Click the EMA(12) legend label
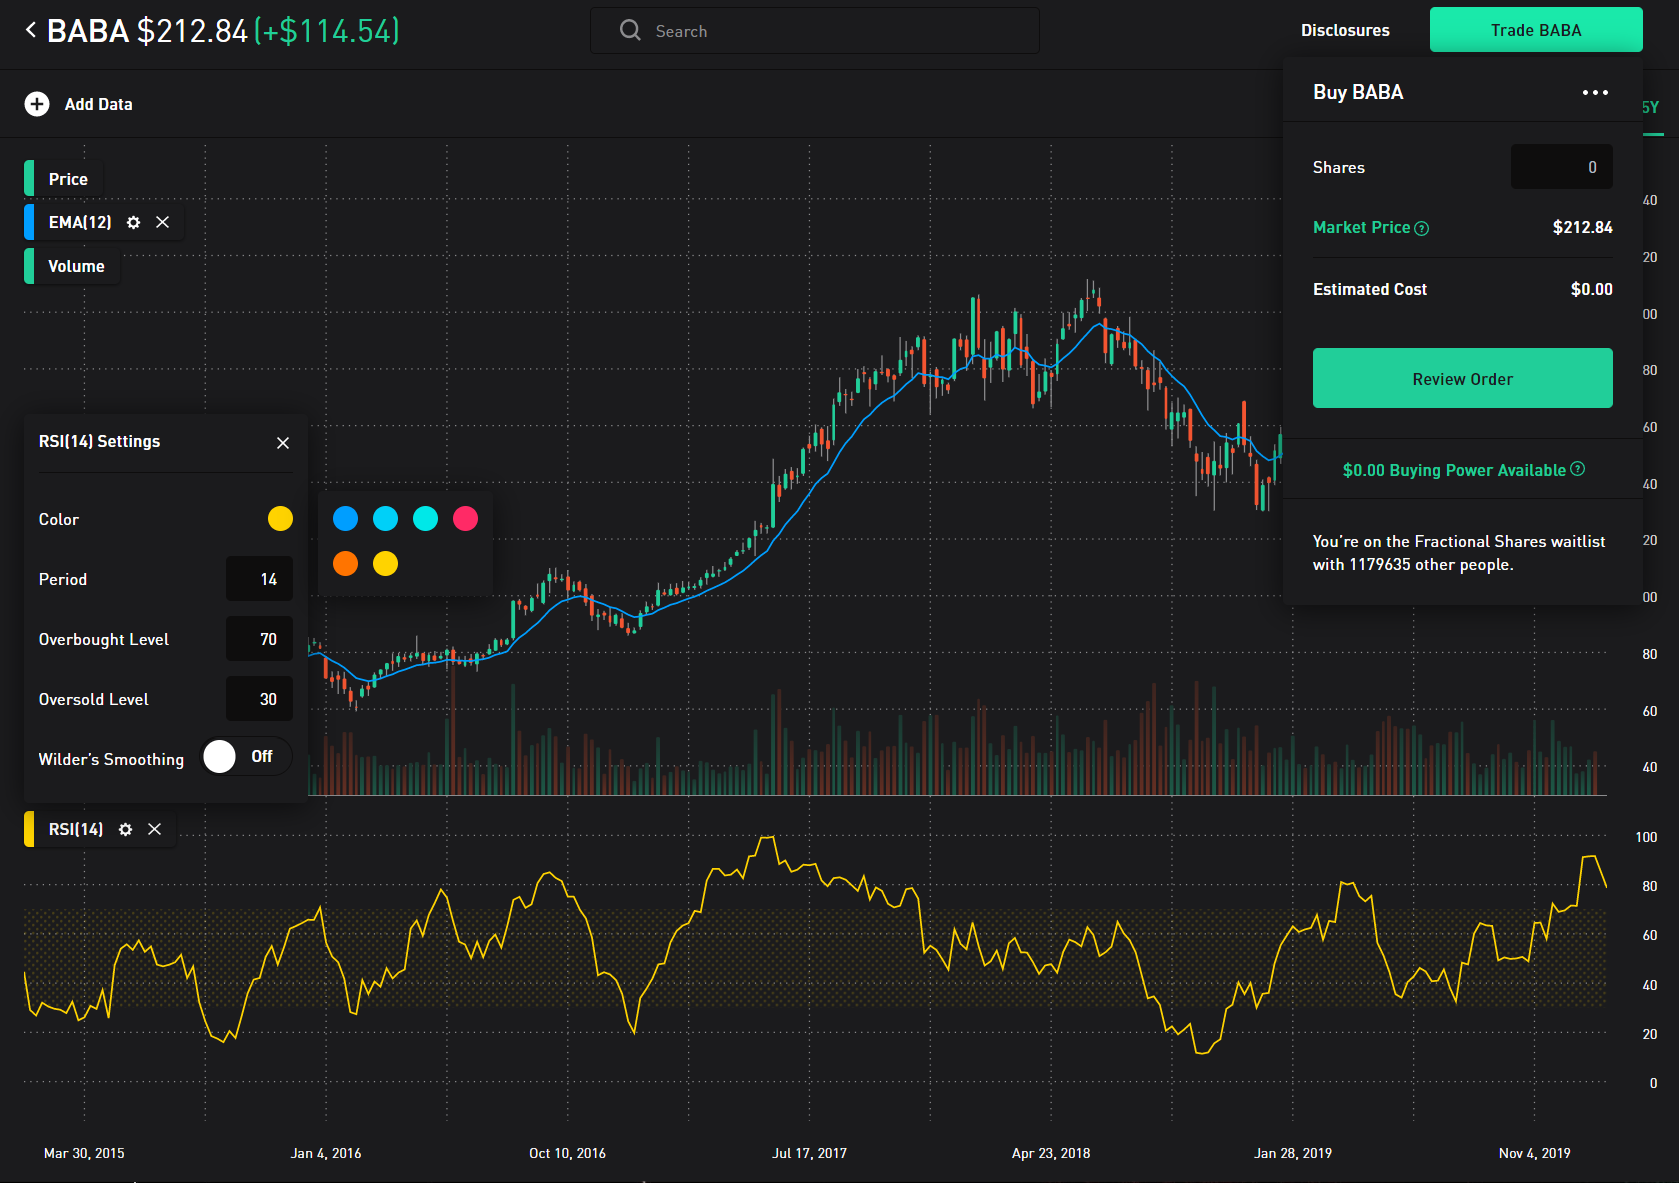 [x=80, y=222]
